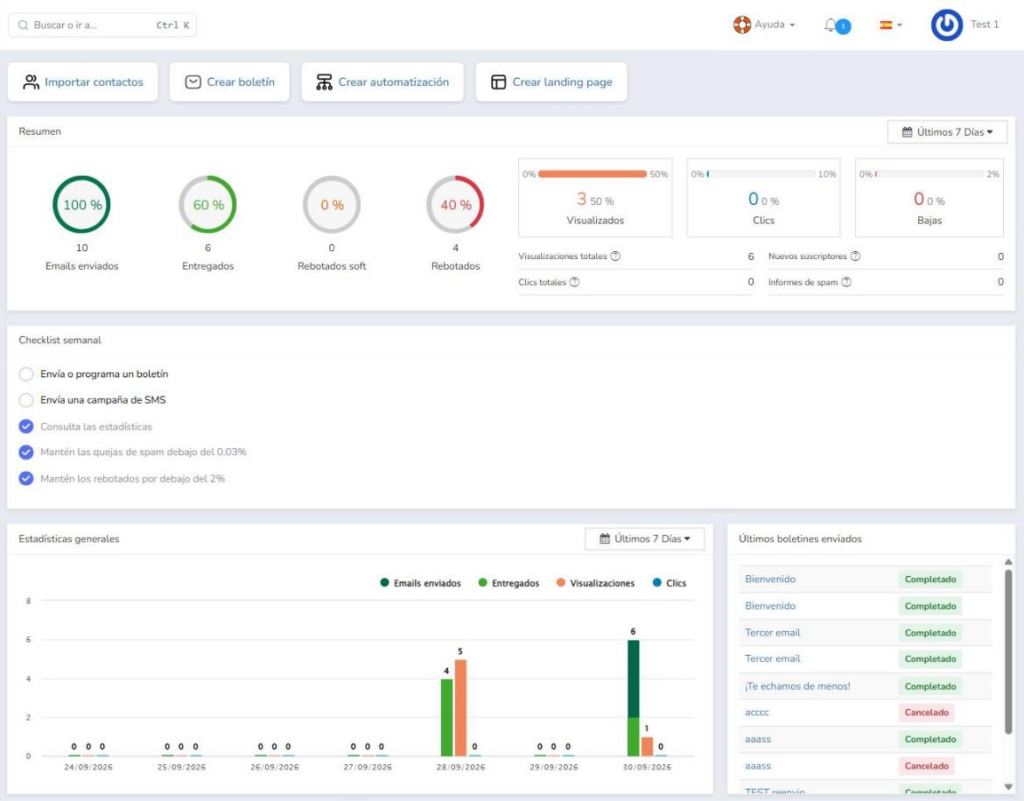Click the Entregados 60 % circle
The image size is (1024, 801).
[208, 204]
